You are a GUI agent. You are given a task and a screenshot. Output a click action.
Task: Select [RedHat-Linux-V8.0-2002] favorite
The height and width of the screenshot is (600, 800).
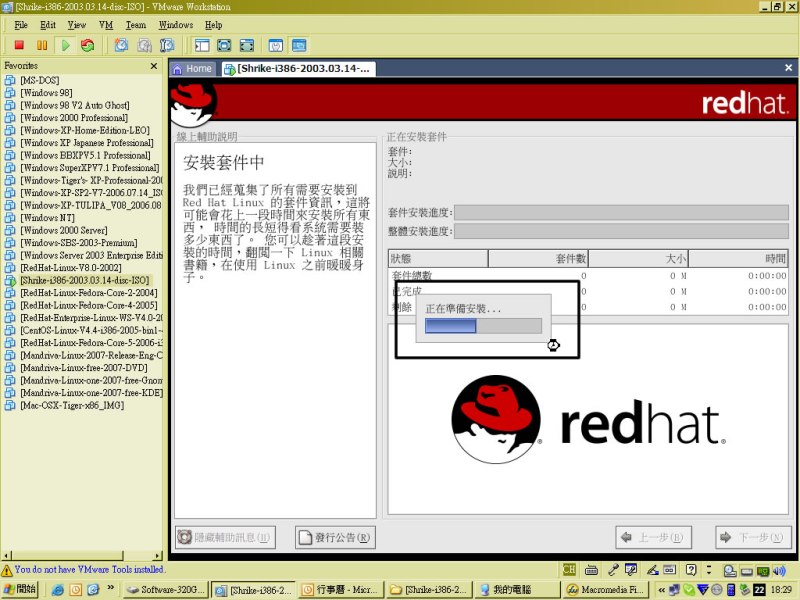coord(70,268)
